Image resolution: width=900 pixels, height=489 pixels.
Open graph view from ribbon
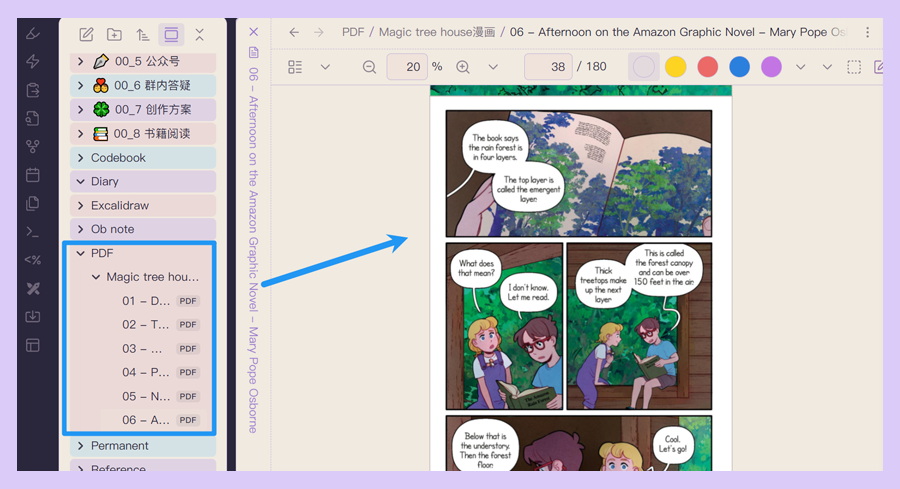point(33,147)
